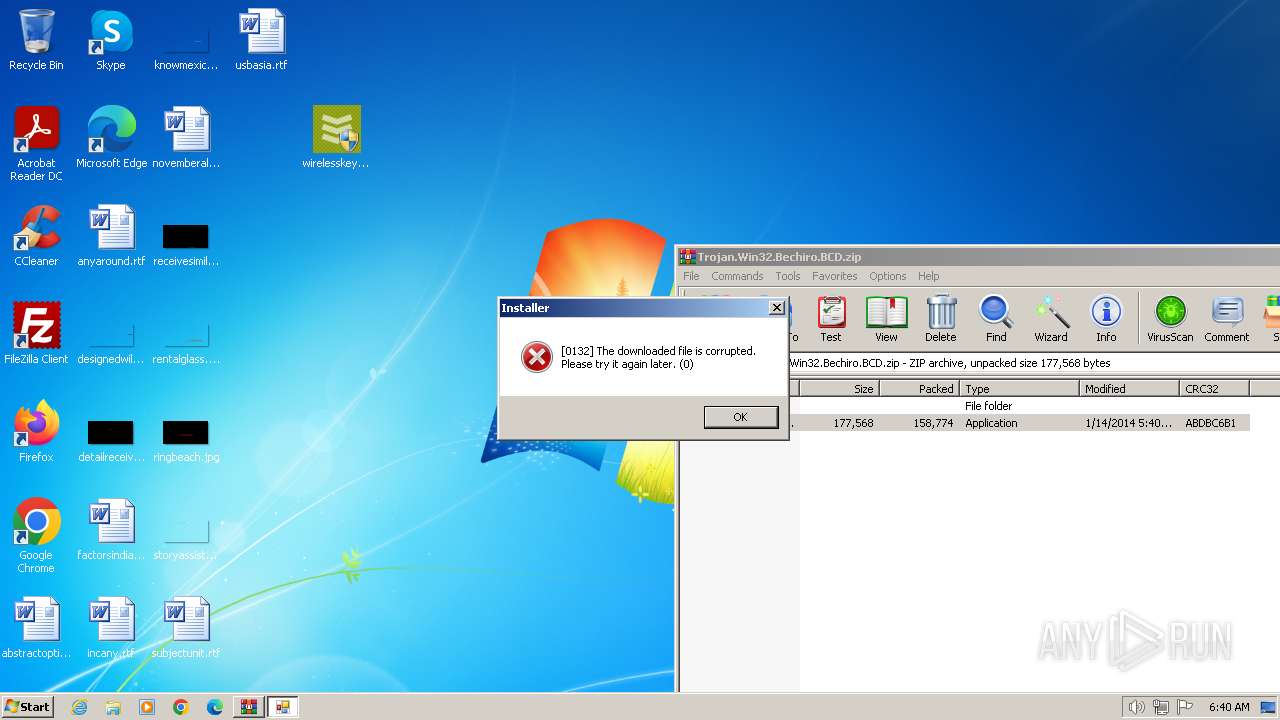Select the incany.rtf desktop file

[111, 628]
